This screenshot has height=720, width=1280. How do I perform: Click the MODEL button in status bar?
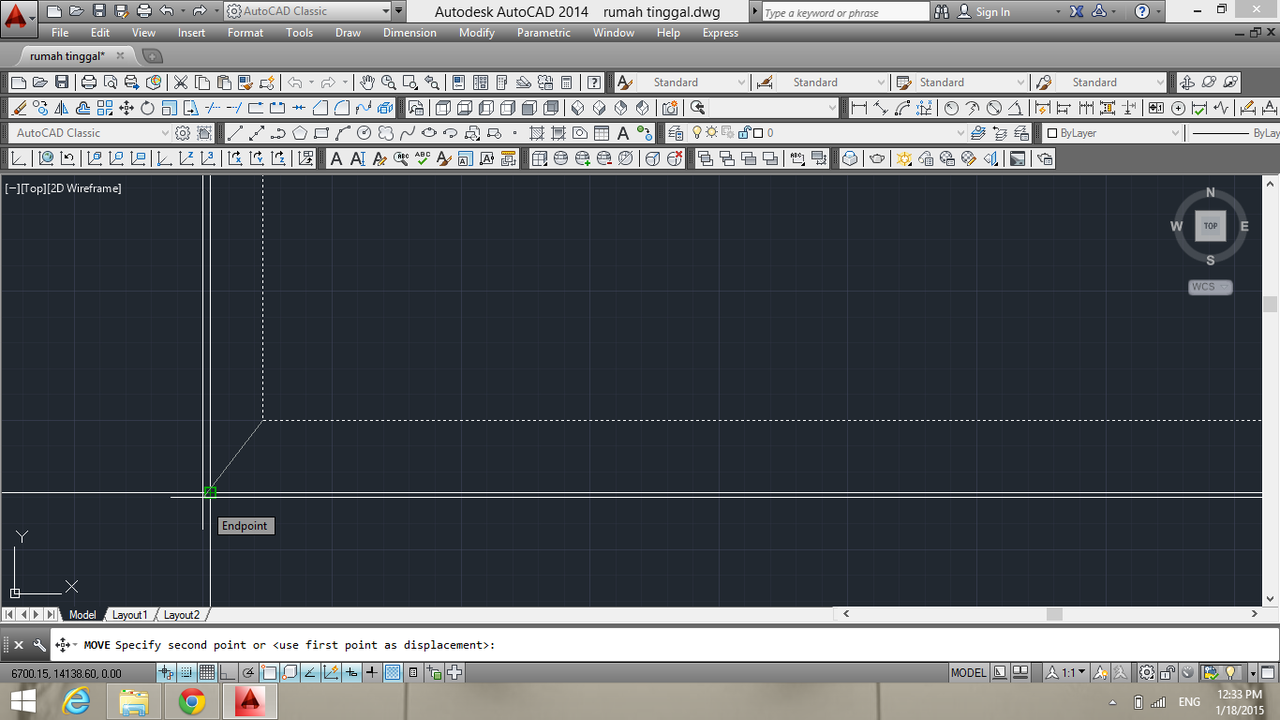click(x=968, y=673)
